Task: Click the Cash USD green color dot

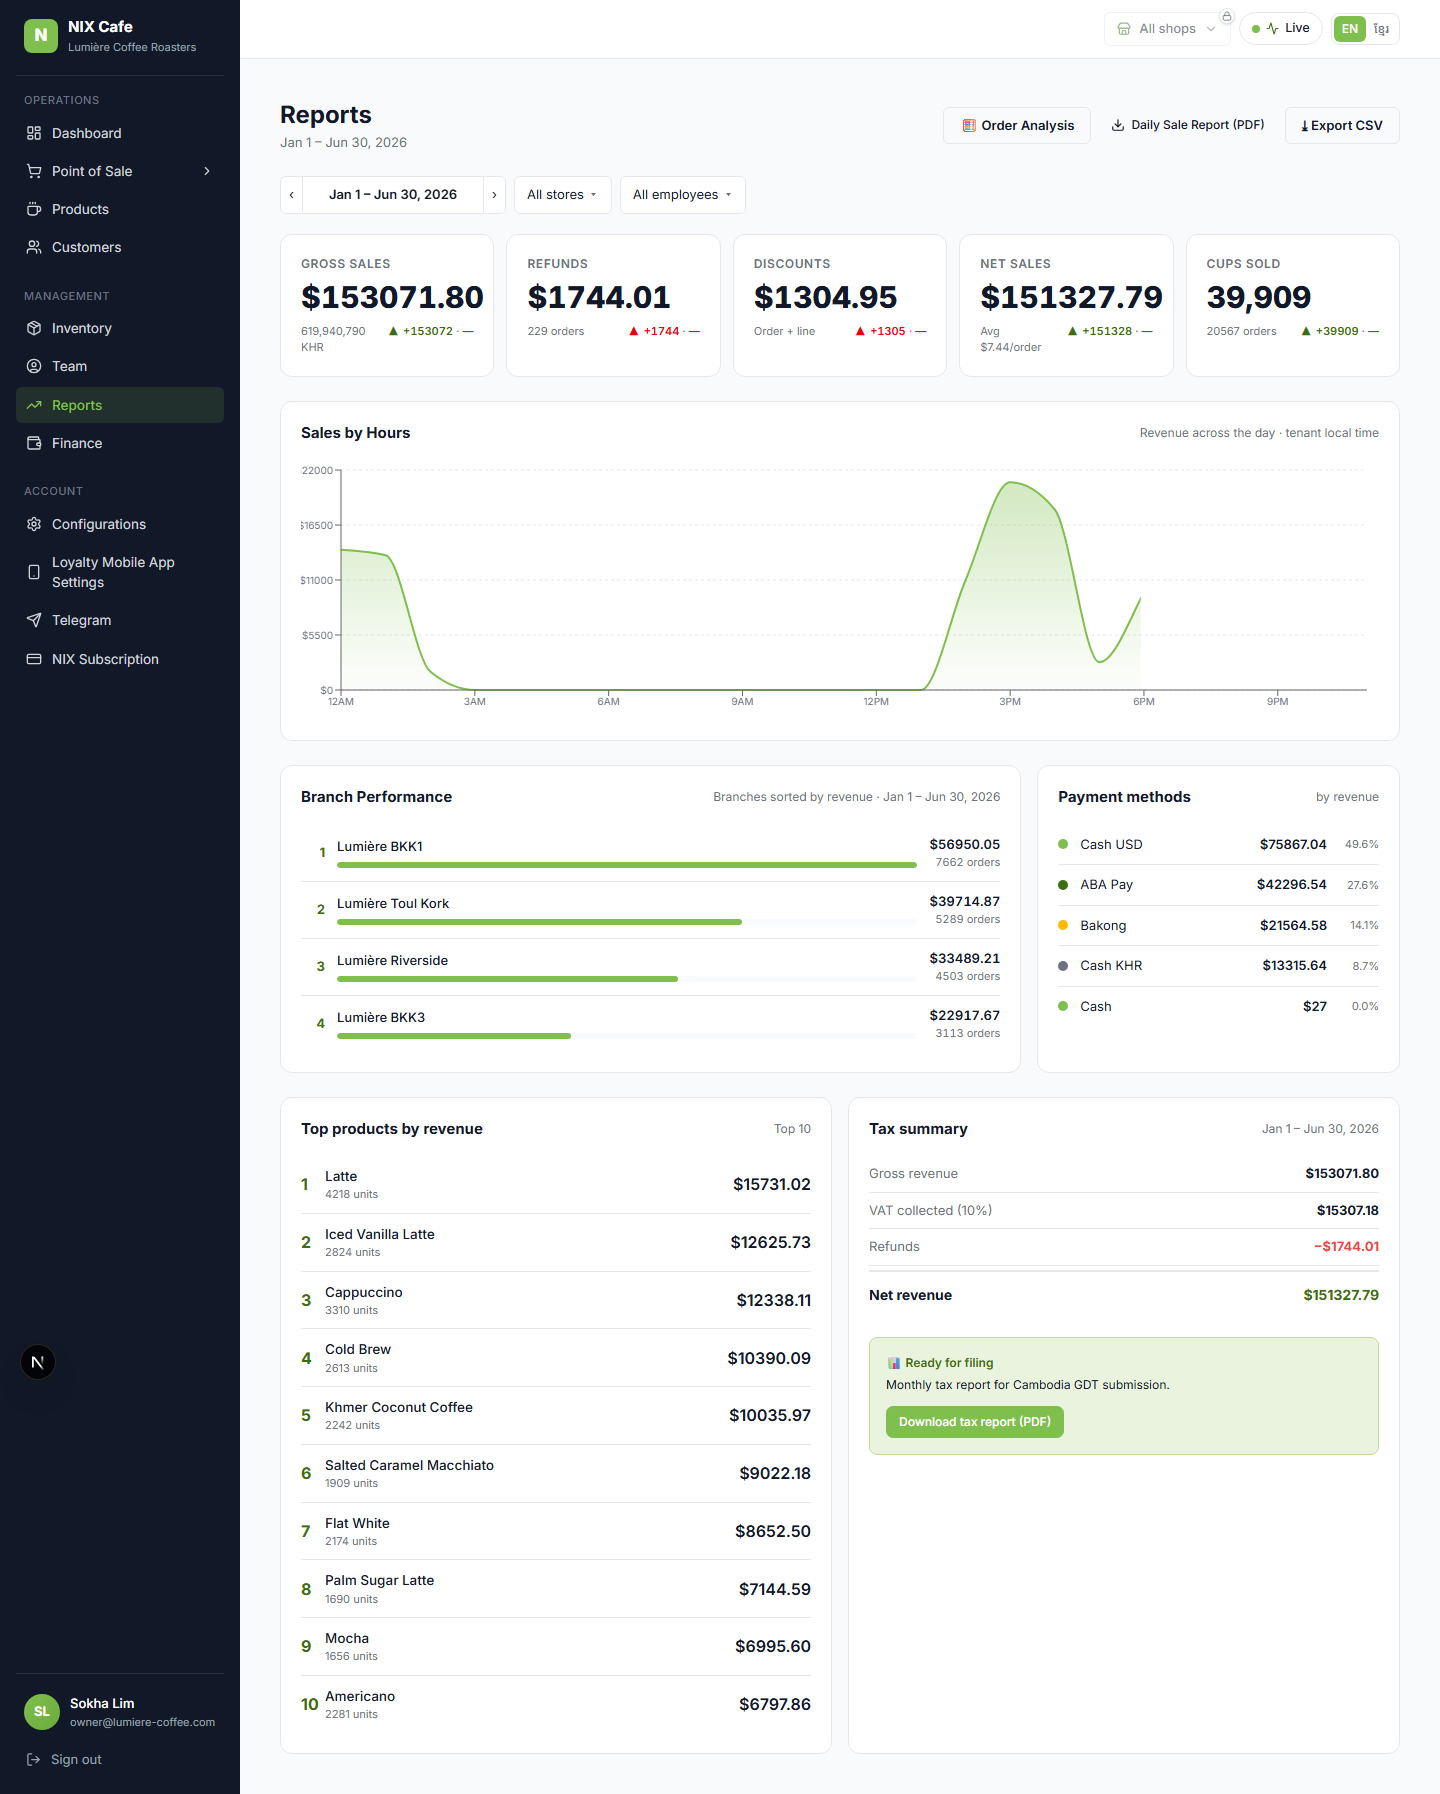Action: (x=1063, y=844)
